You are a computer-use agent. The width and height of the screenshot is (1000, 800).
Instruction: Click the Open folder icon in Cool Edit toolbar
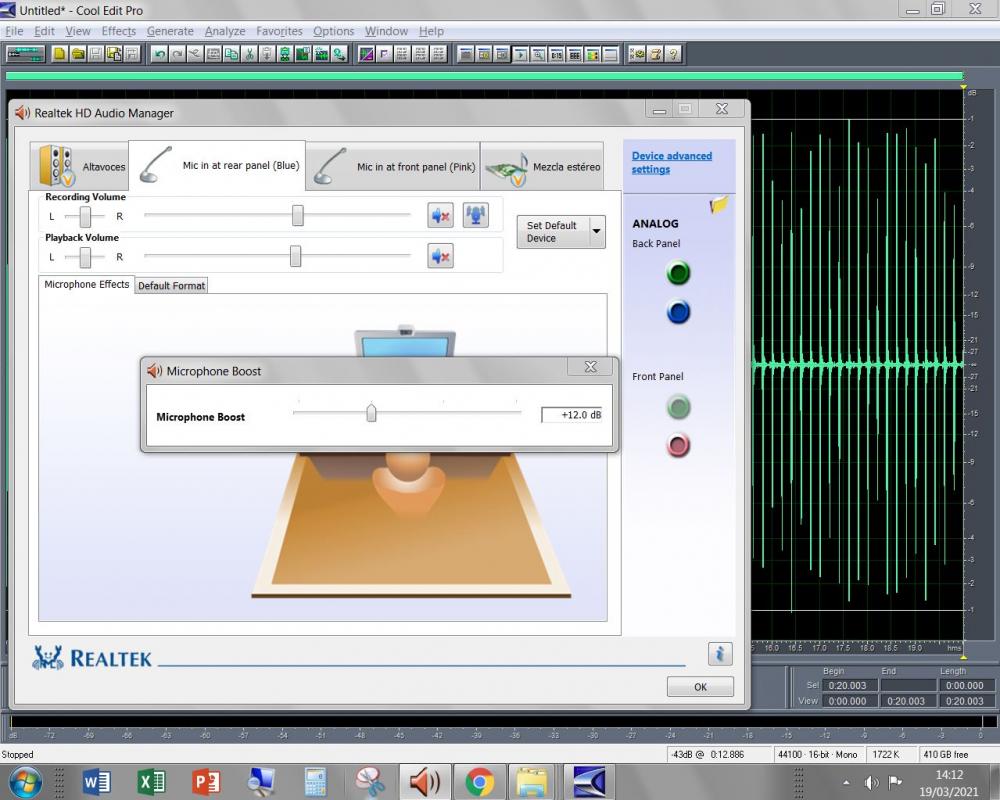78,54
